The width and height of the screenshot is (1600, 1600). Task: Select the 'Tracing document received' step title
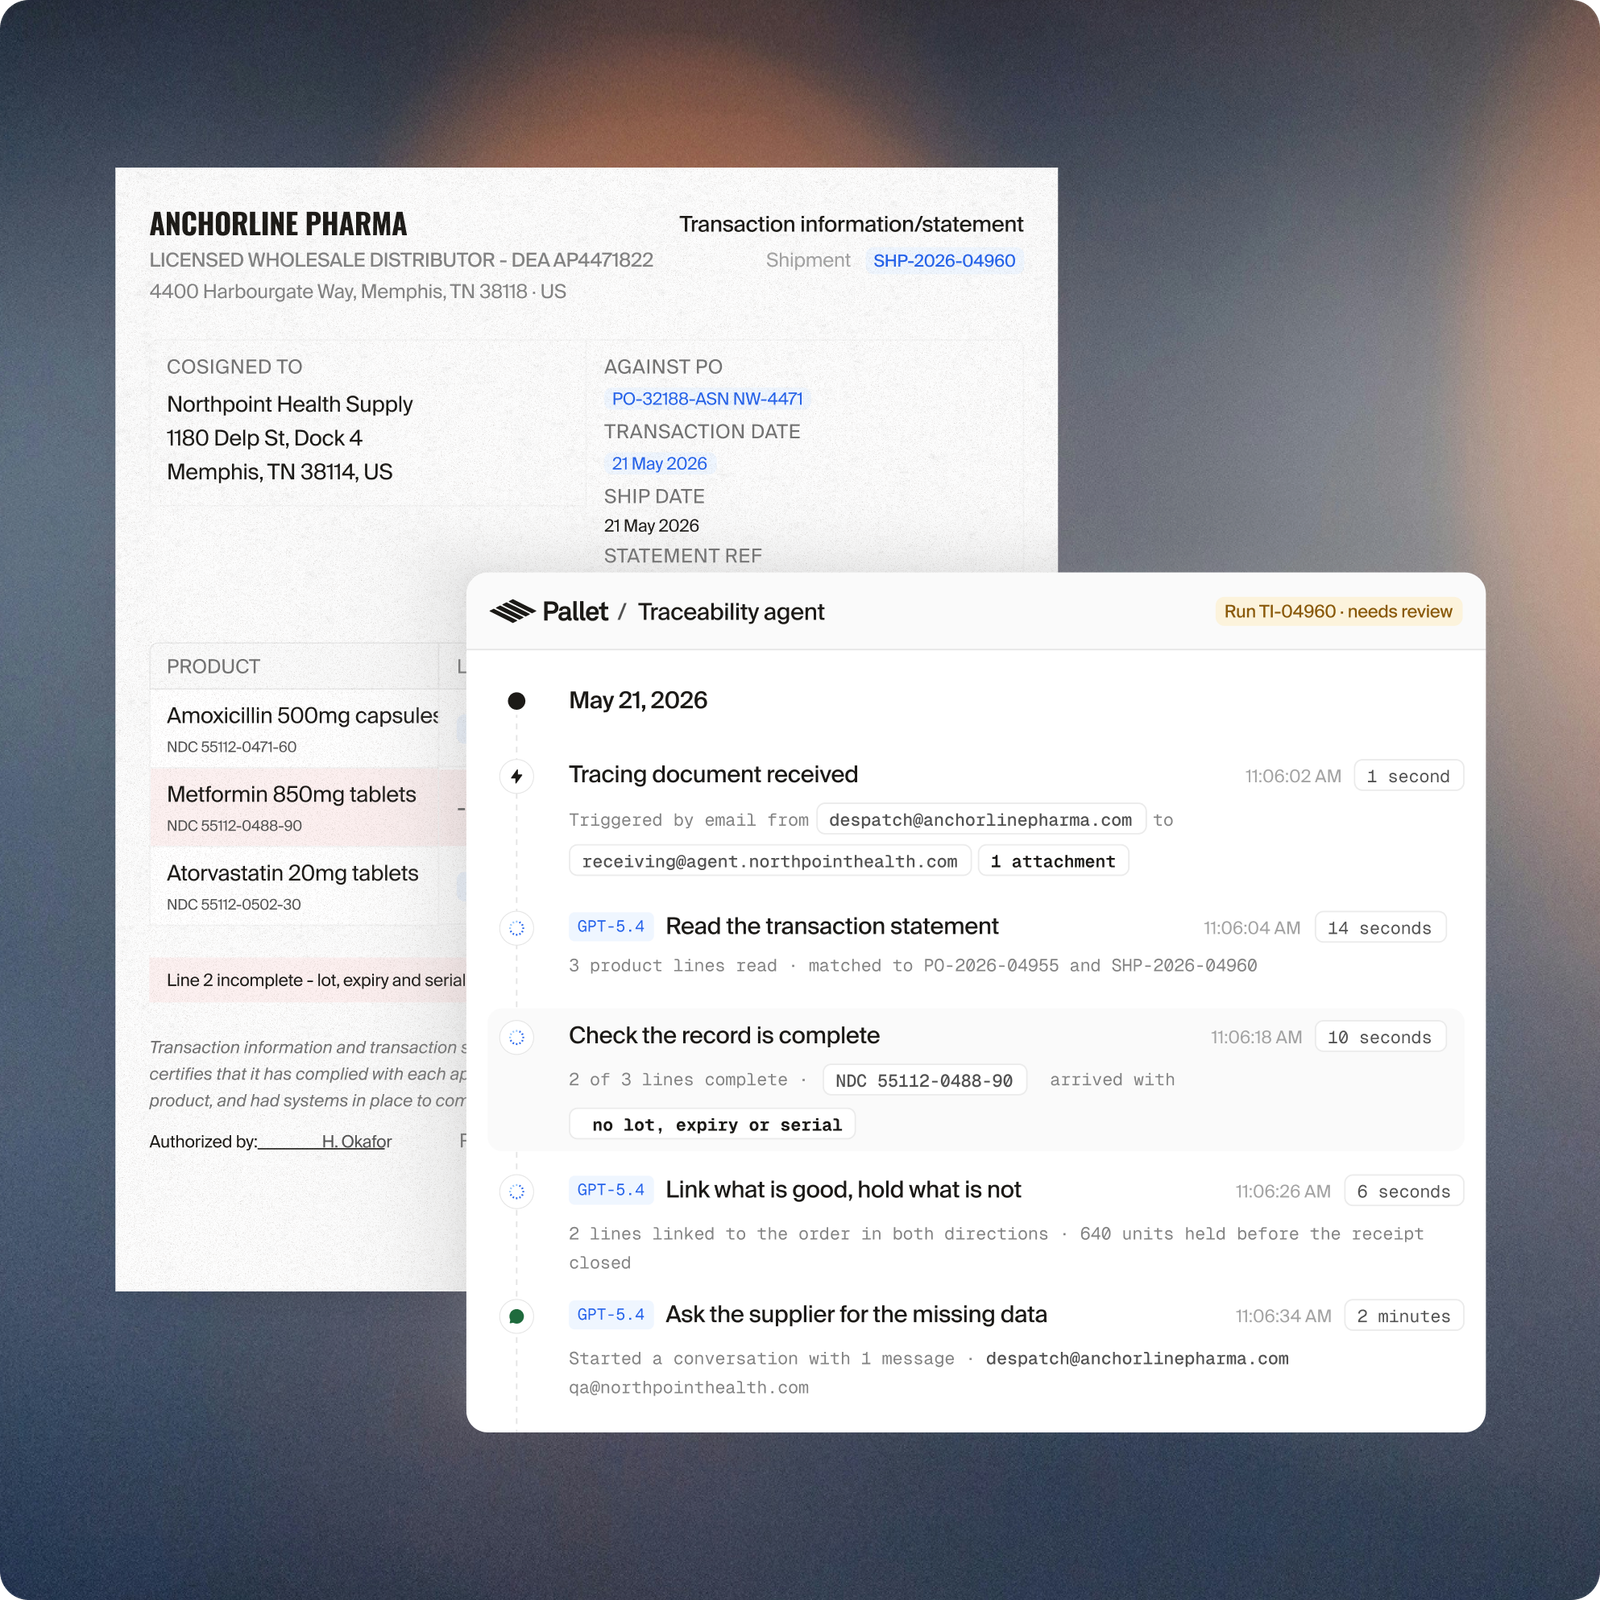tap(713, 775)
